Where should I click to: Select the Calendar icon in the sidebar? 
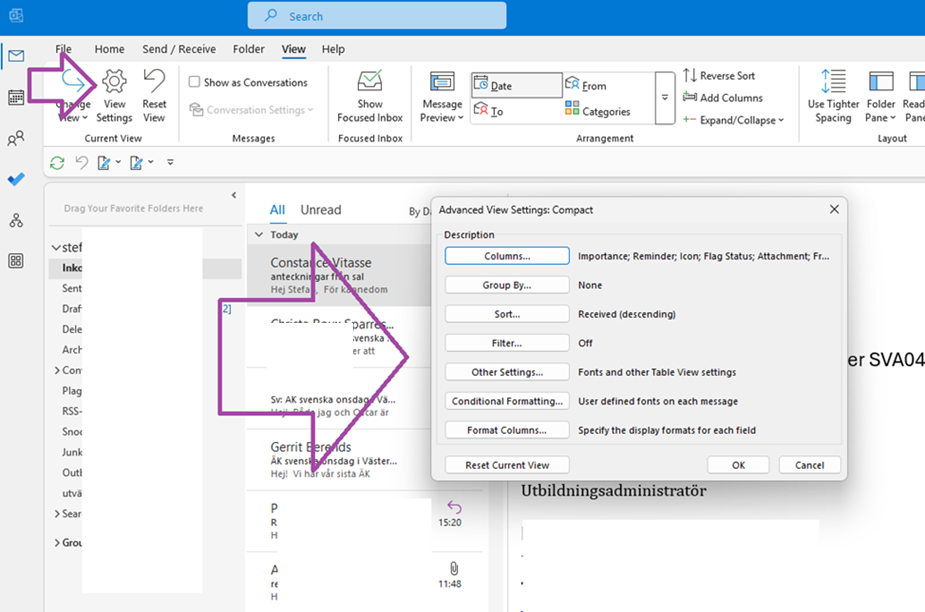pos(16,96)
